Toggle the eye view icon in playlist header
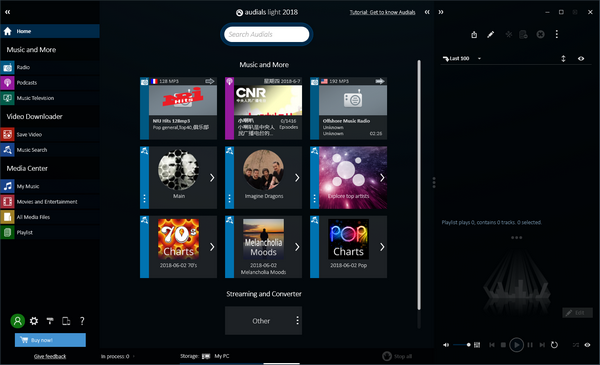Viewport: 600px width, 365px height. tap(581, 59)
